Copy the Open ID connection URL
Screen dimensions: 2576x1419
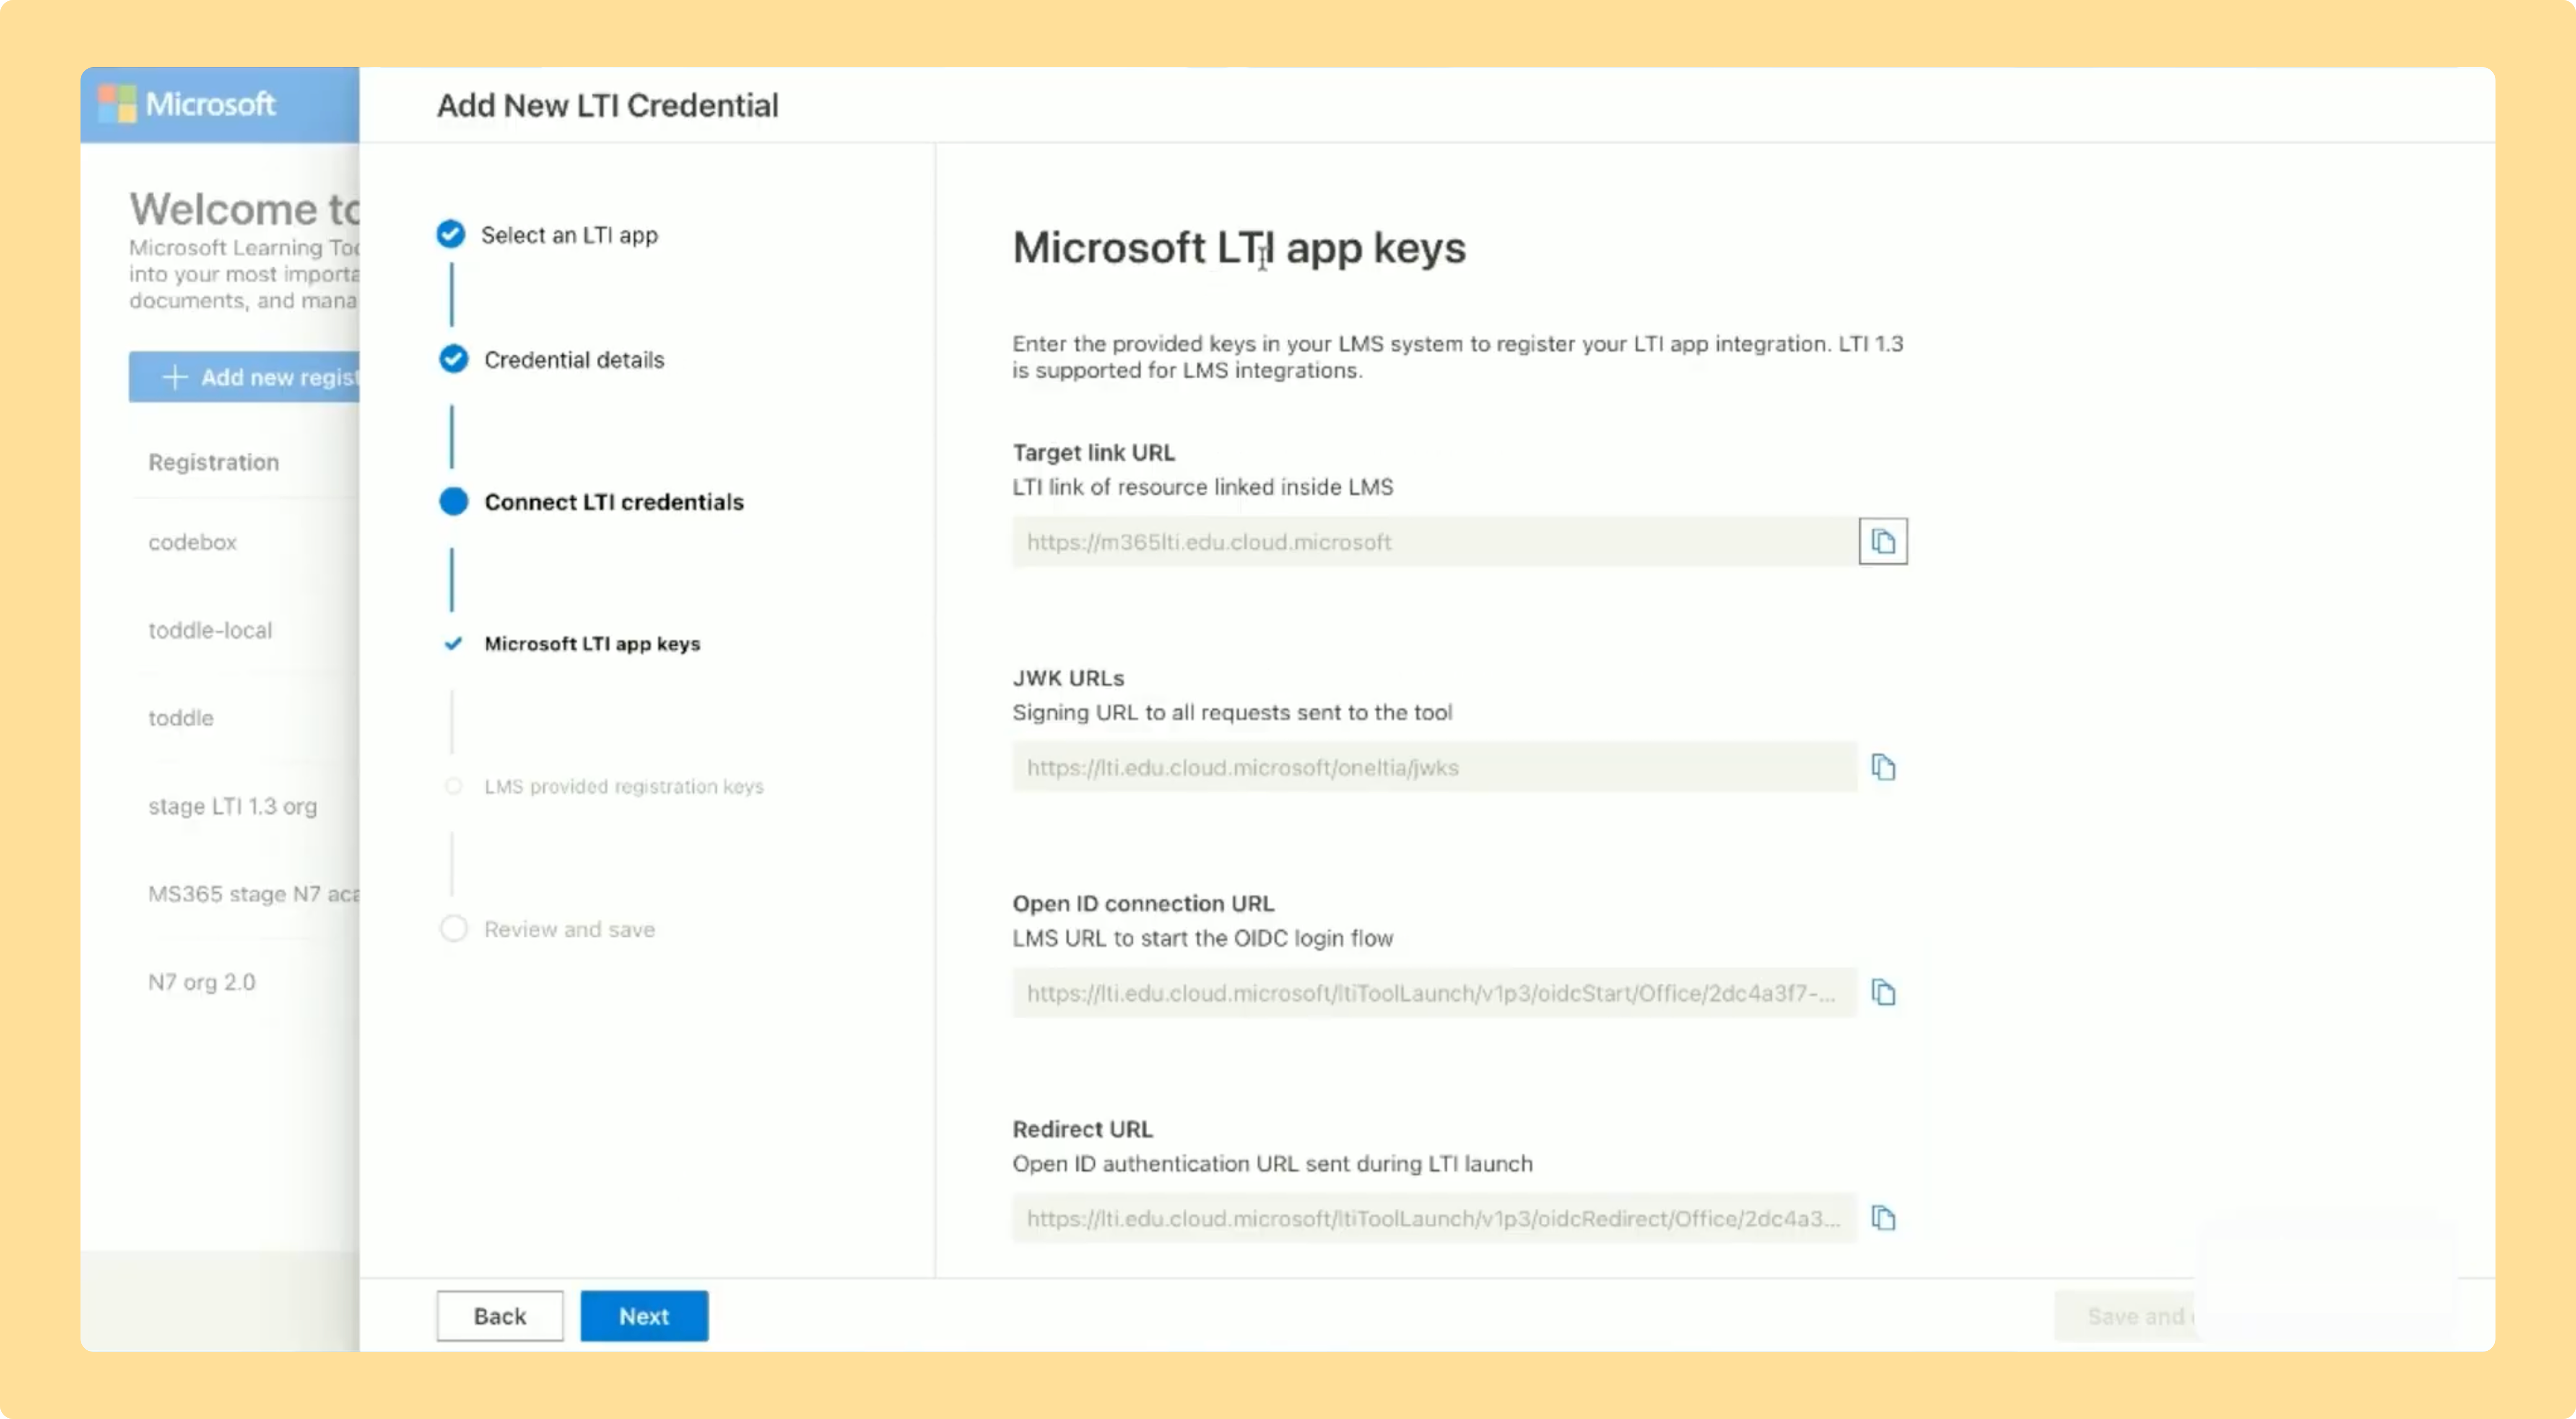pos(1883,992)
